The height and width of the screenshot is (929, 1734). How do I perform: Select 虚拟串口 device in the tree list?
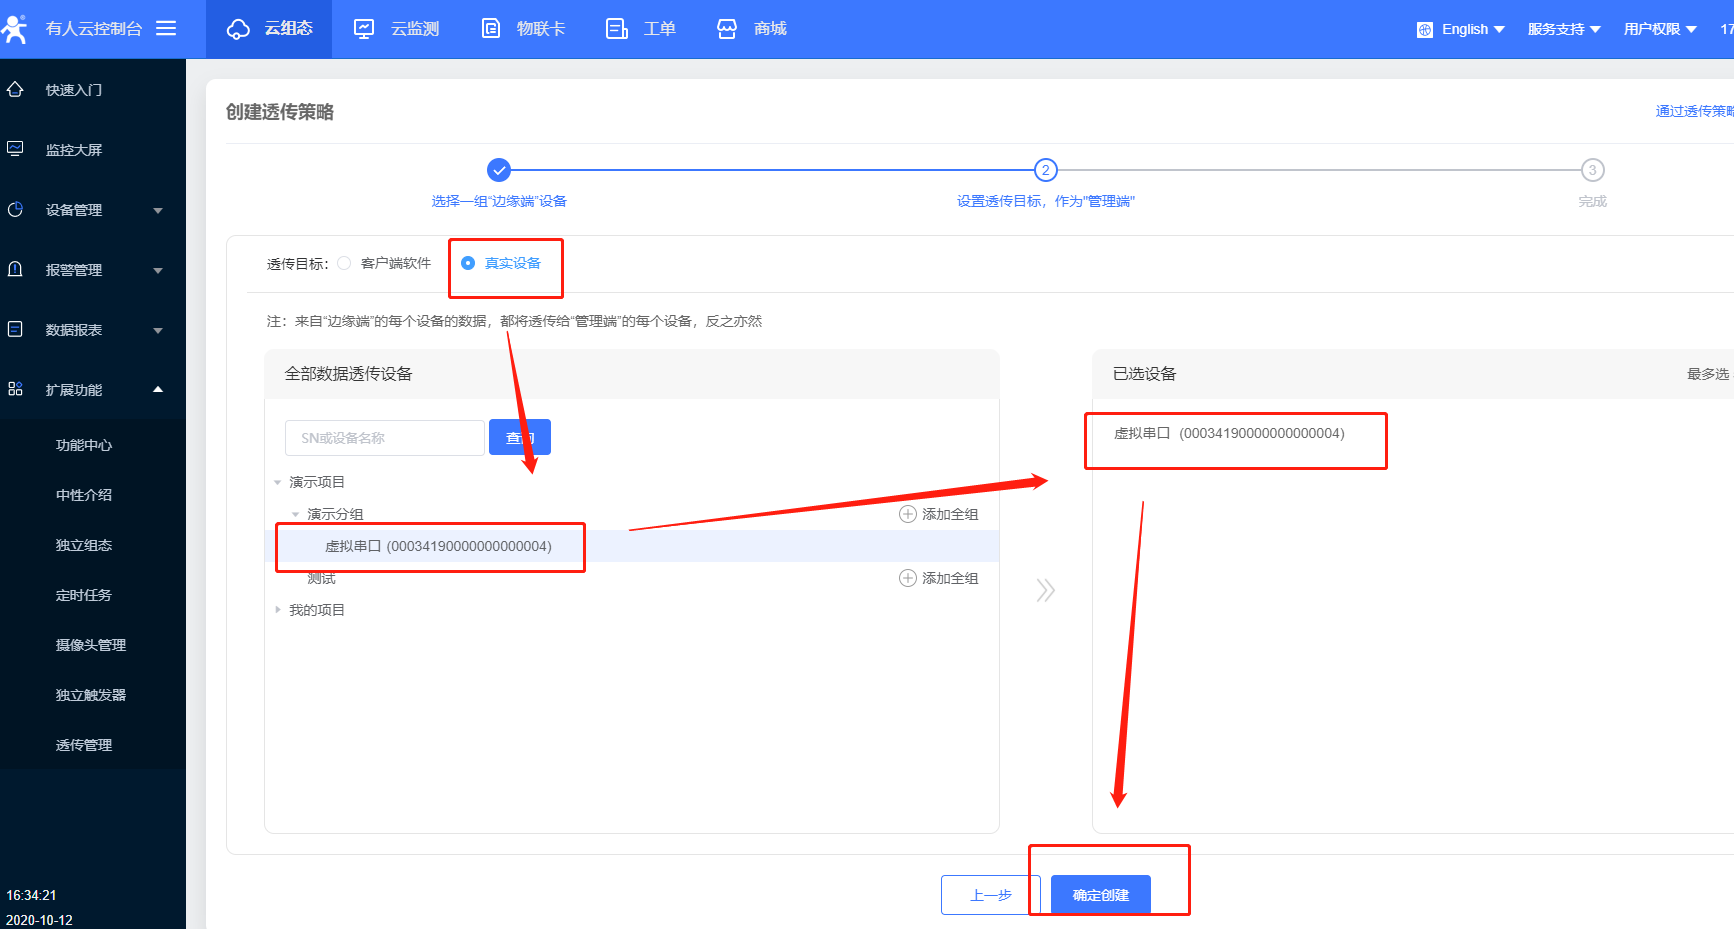[x=438, y=546]
